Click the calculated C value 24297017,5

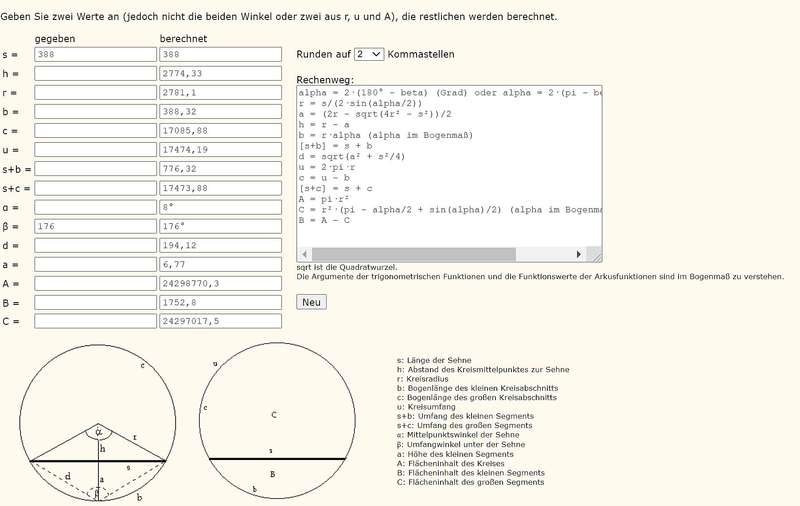coord(220,321)
